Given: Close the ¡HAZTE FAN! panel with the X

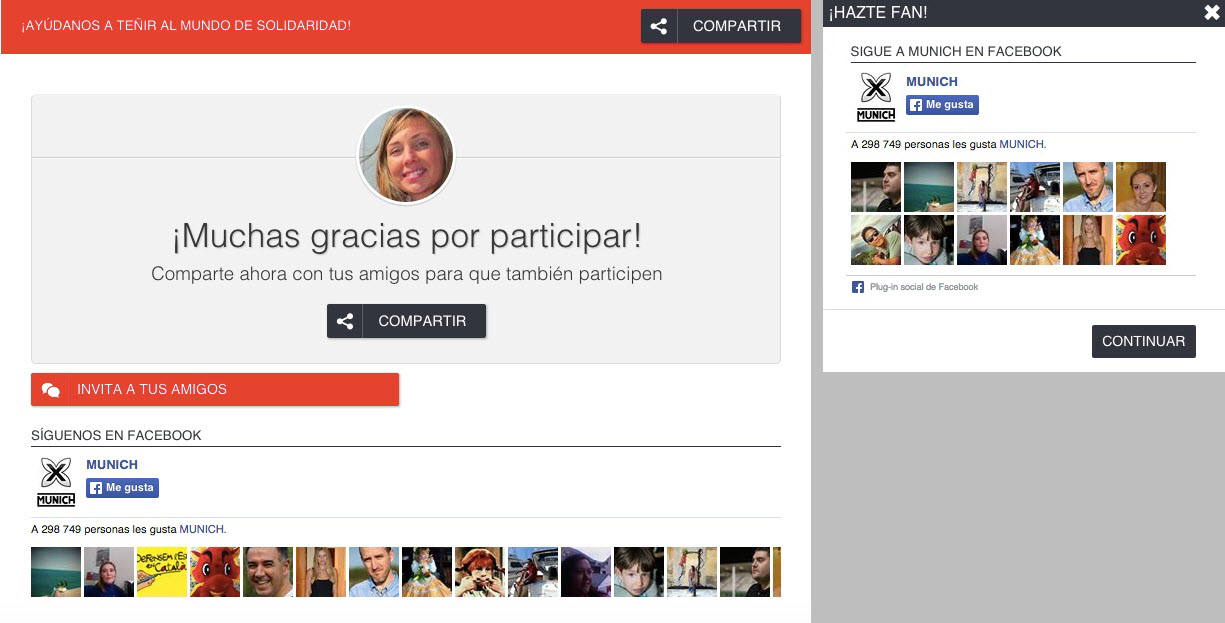Looking at the screenshot, I should click(x=1212, y=12).
